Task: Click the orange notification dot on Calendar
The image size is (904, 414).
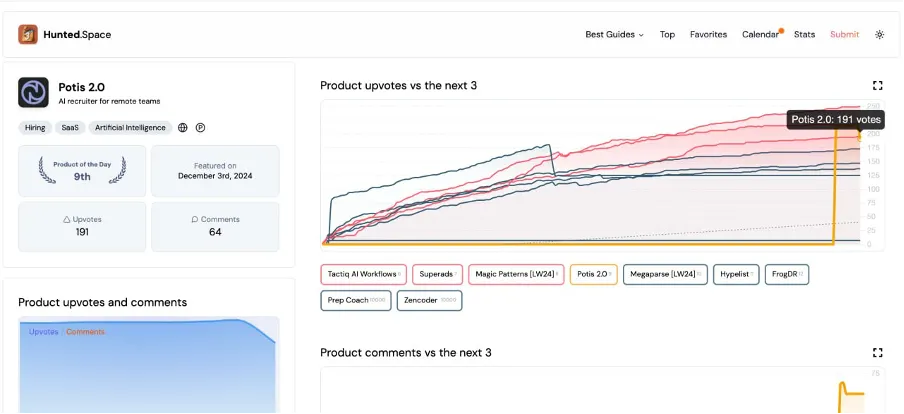Action: (781, 30)
